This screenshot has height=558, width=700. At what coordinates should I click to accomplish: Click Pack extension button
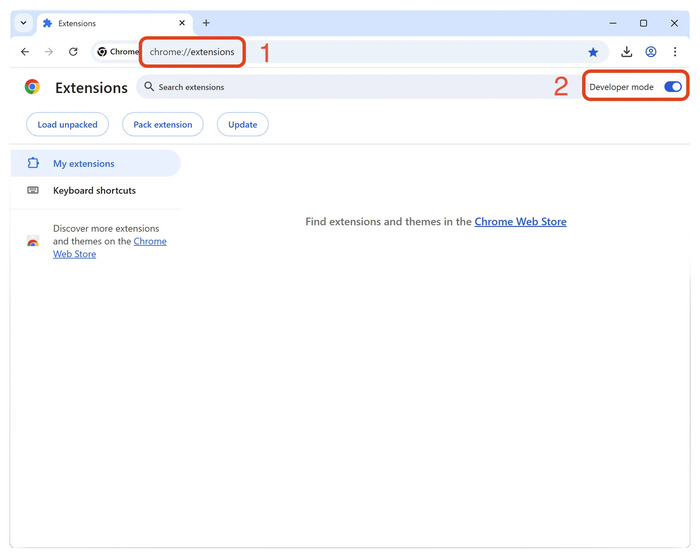coord(163,125)
